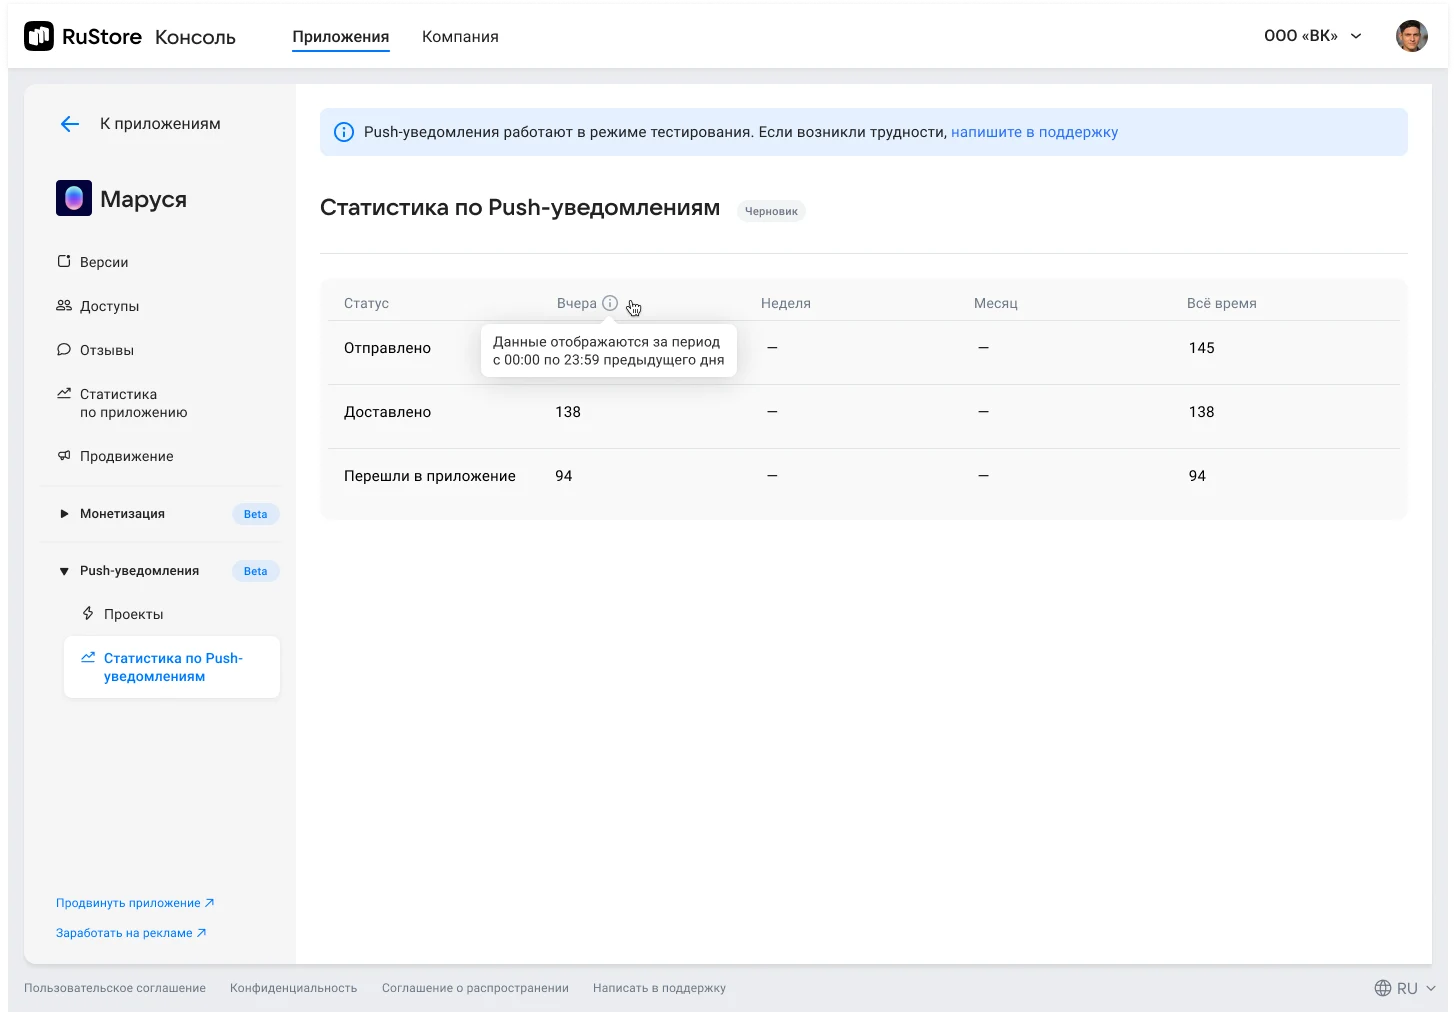The width and height of the screenshot is (1456, 1012).
Task: Click the Статус column header
Action: [x=366, y=303]
